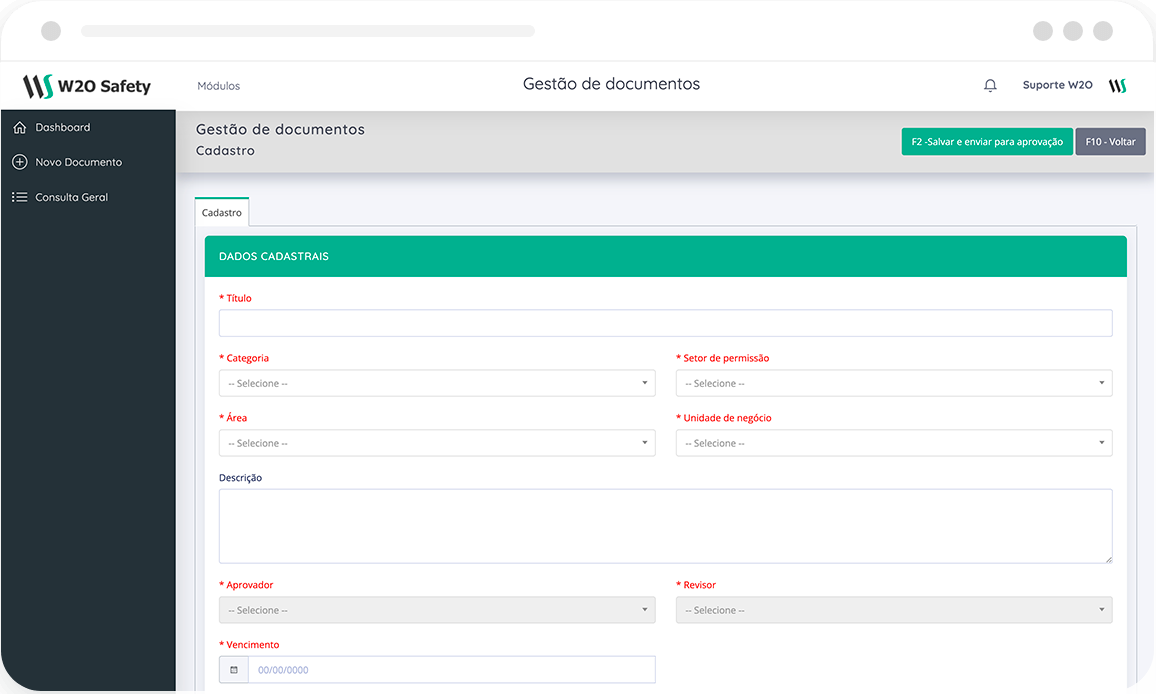The width and height of the screenshot is (1156, 694).
Task: Select the Novo Documento plus icon
Action: click(x=19, y=162)
